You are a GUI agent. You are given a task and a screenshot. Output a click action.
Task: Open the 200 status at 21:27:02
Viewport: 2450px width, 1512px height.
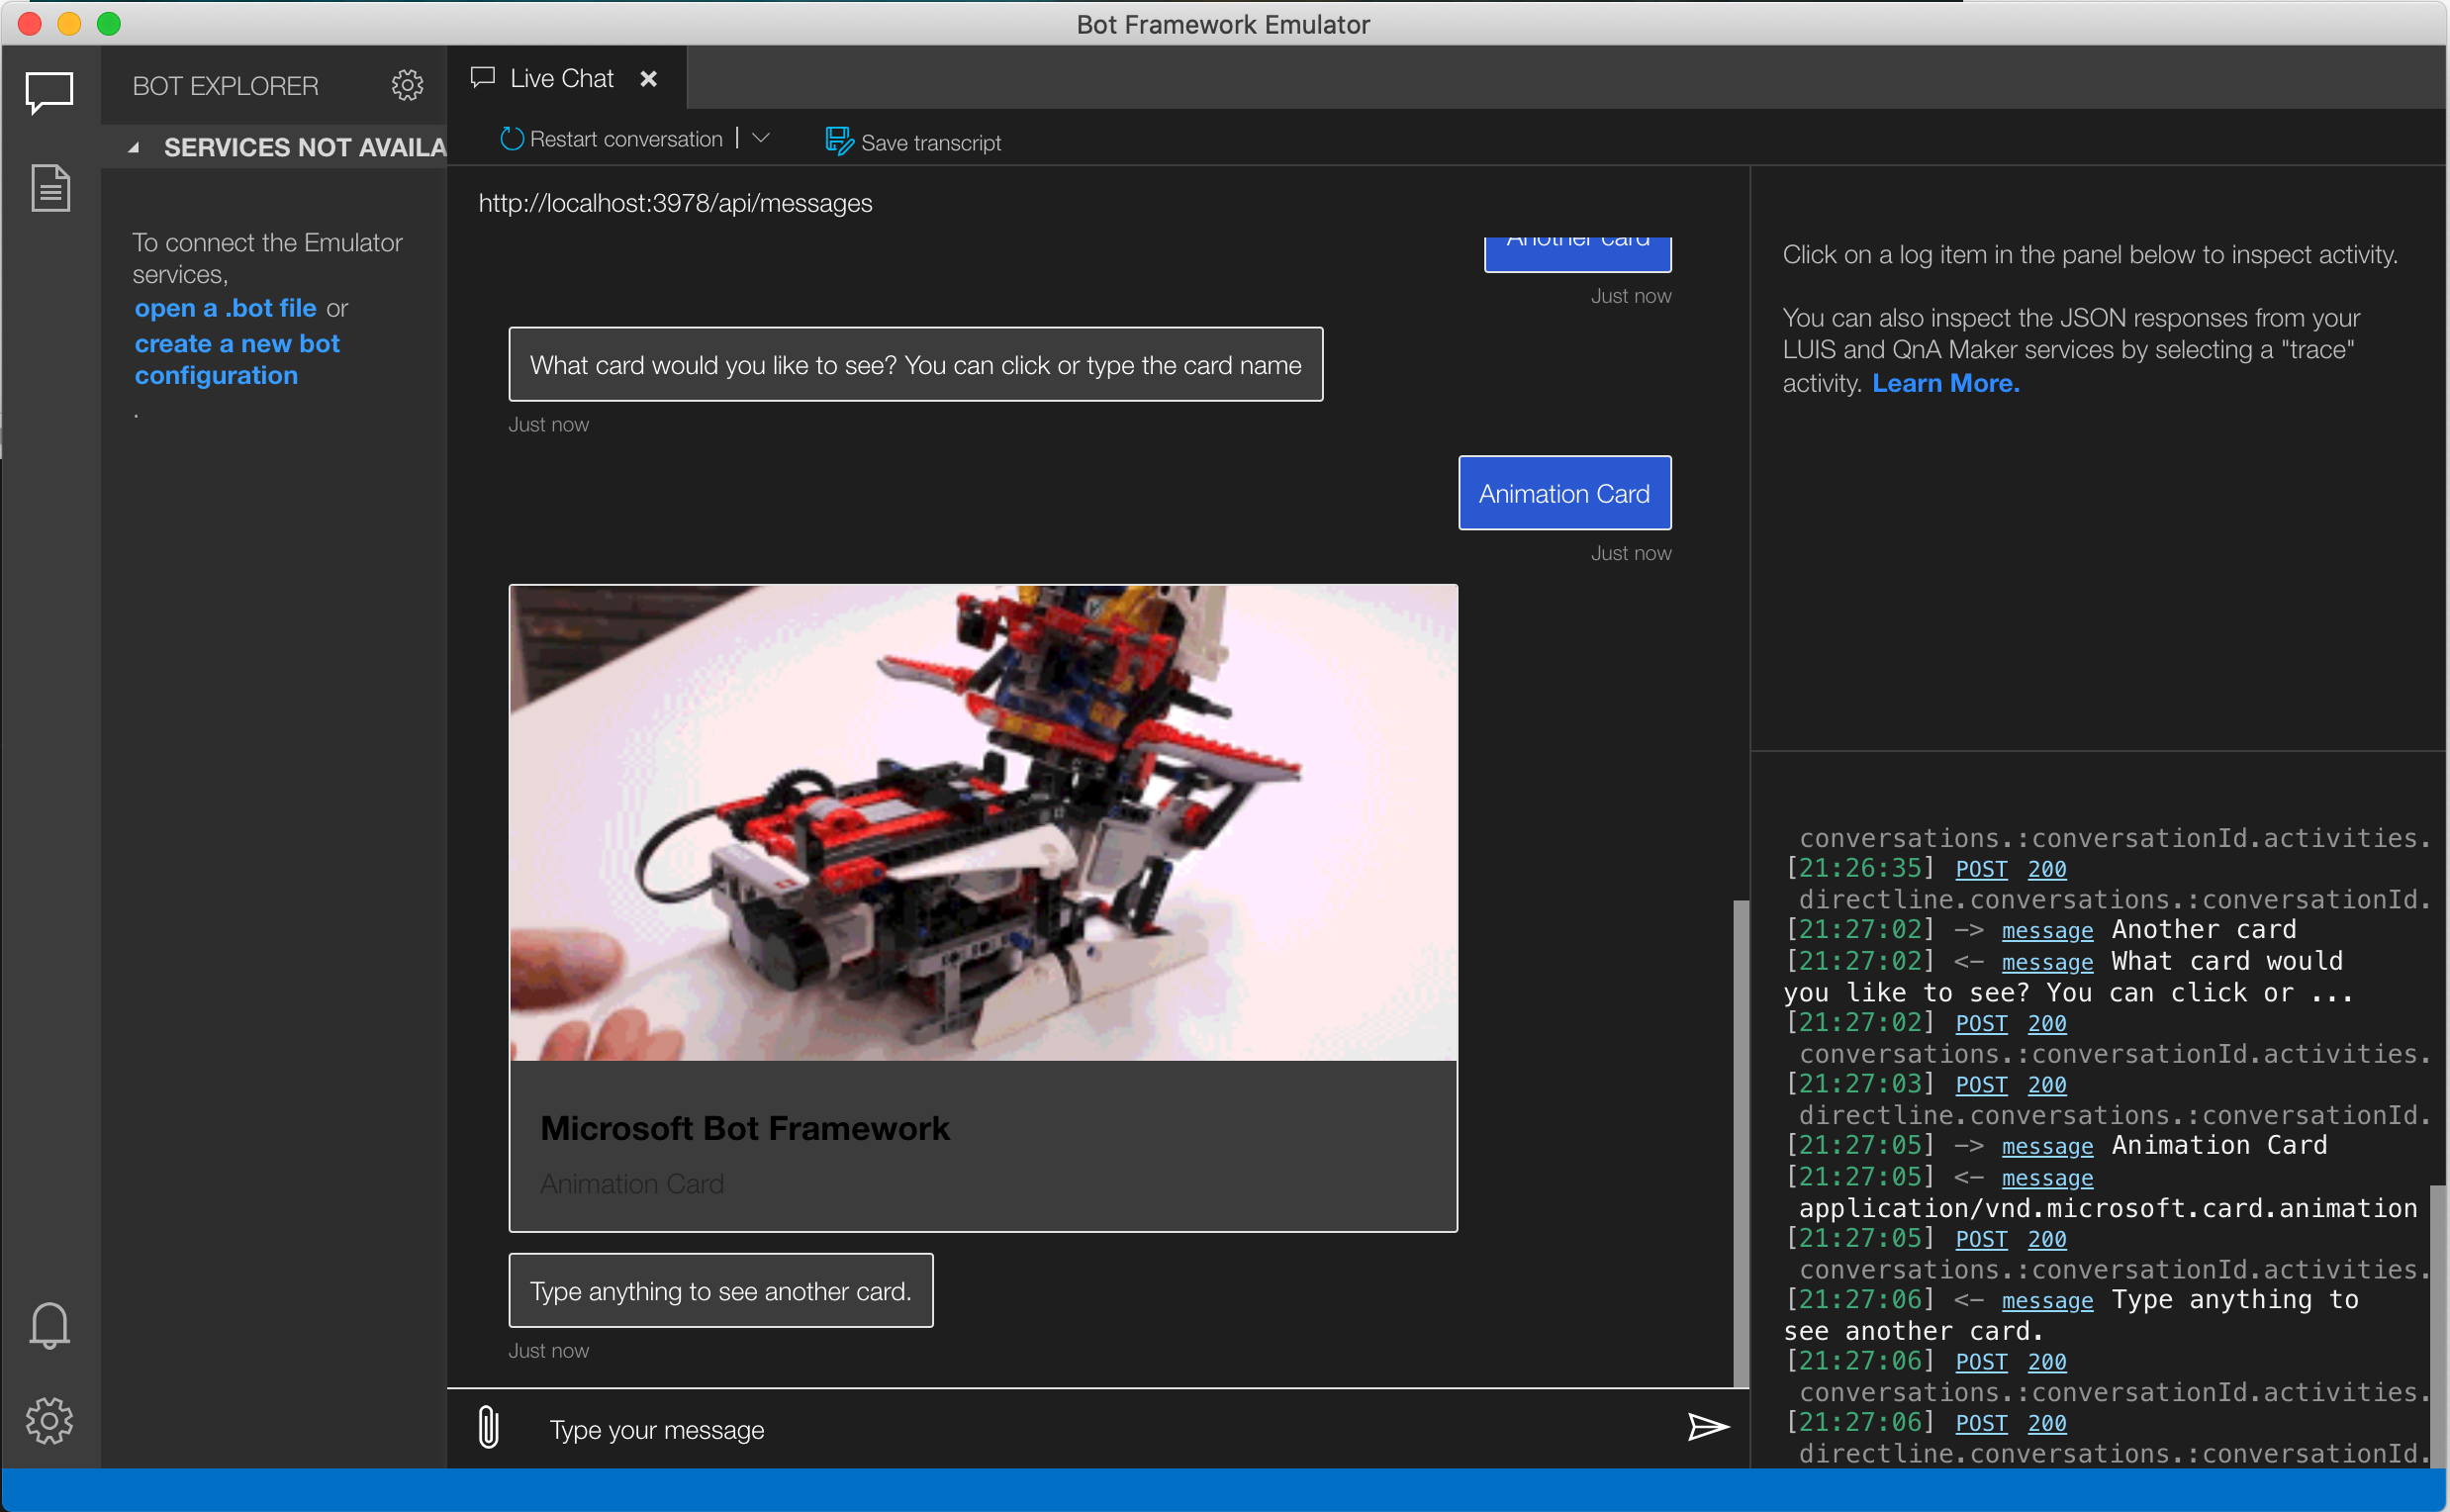[2047, 1023]
